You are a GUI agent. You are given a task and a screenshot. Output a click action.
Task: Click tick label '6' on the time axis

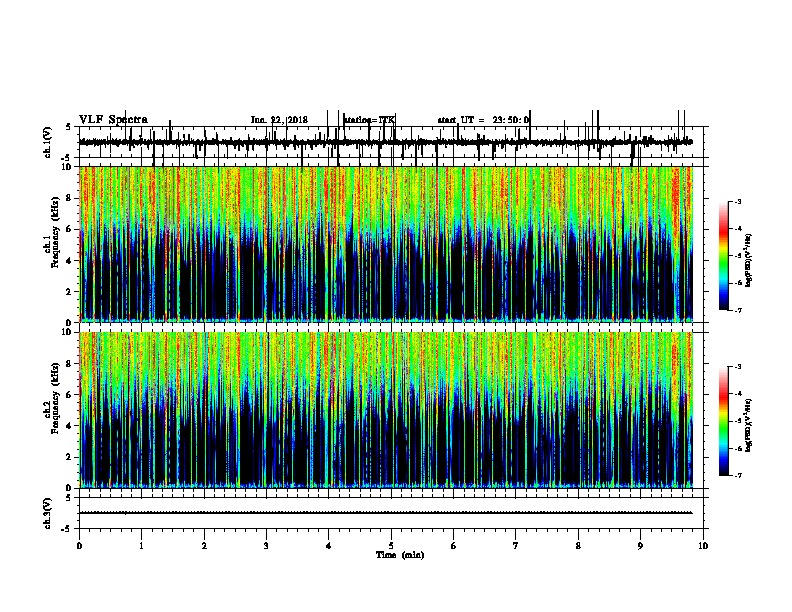pos(454,546)
